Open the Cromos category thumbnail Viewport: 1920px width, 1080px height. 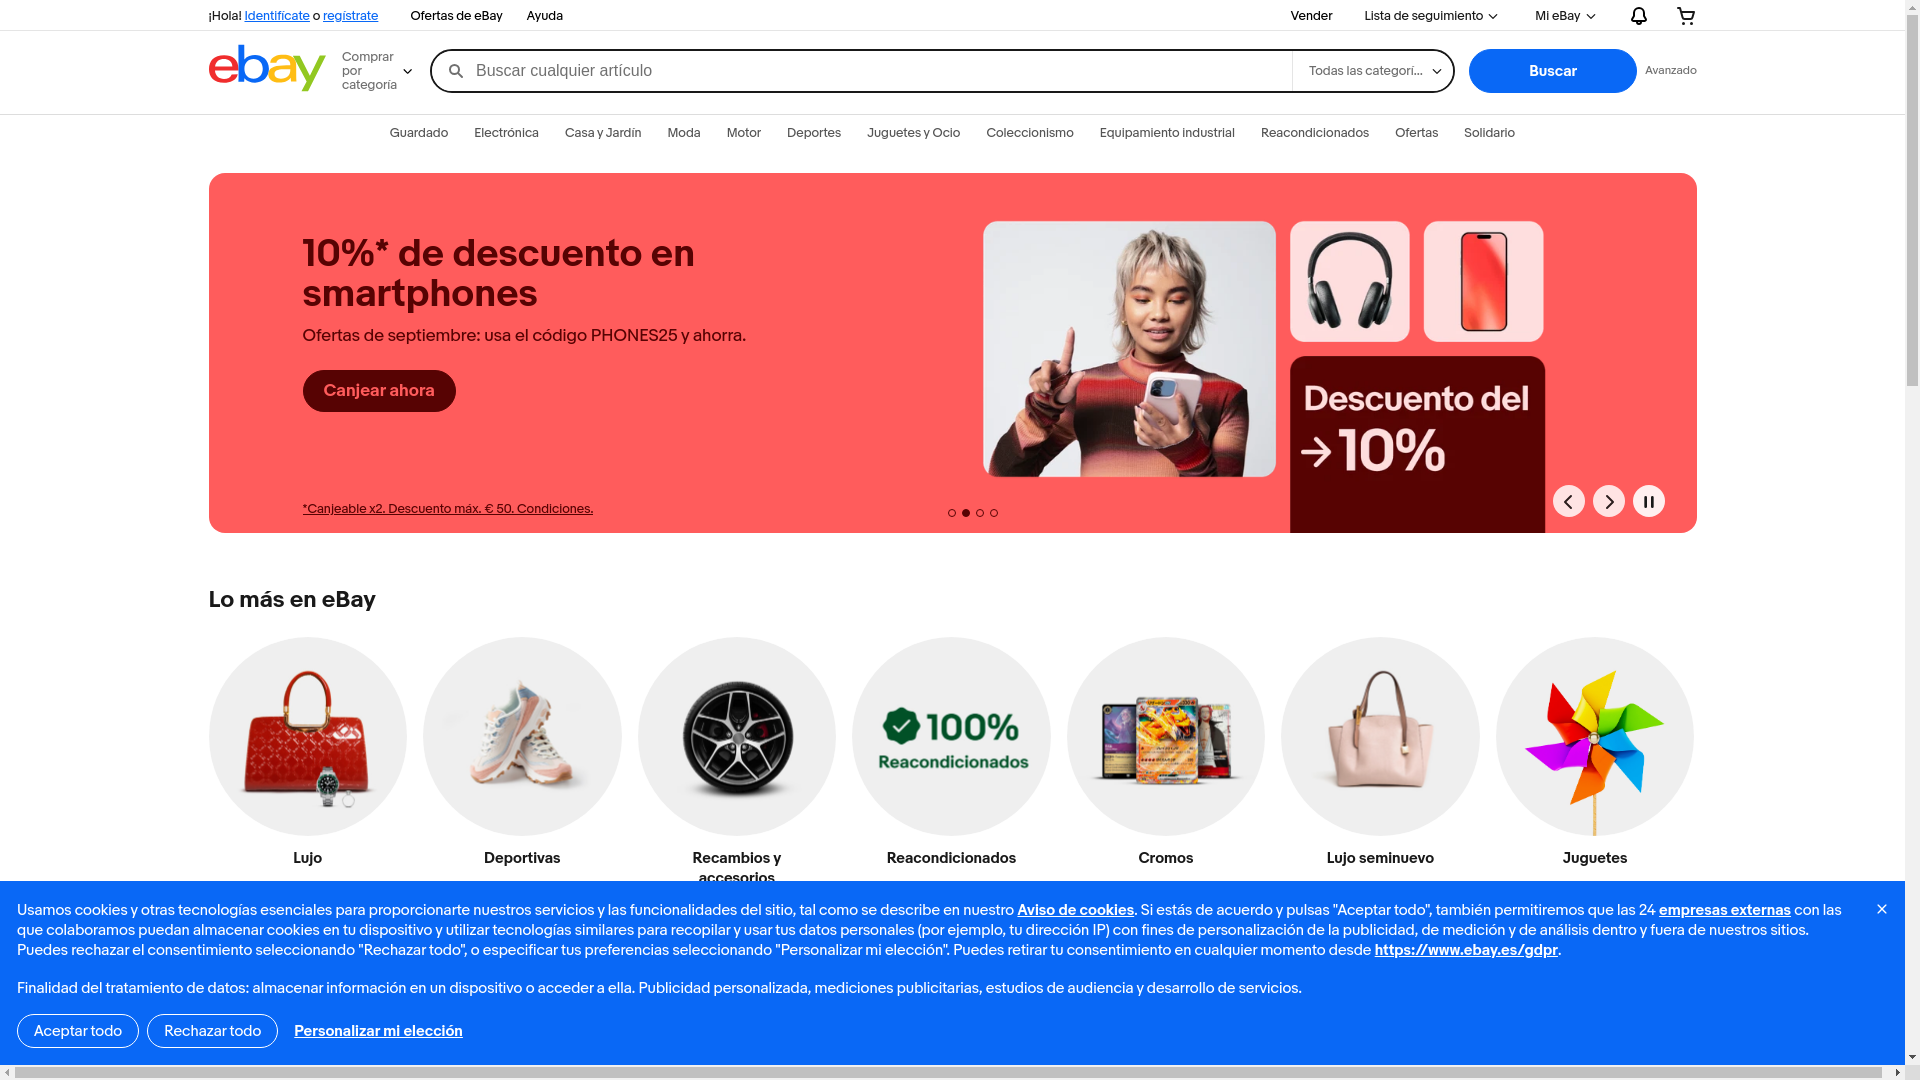(x=1166, y=752)
